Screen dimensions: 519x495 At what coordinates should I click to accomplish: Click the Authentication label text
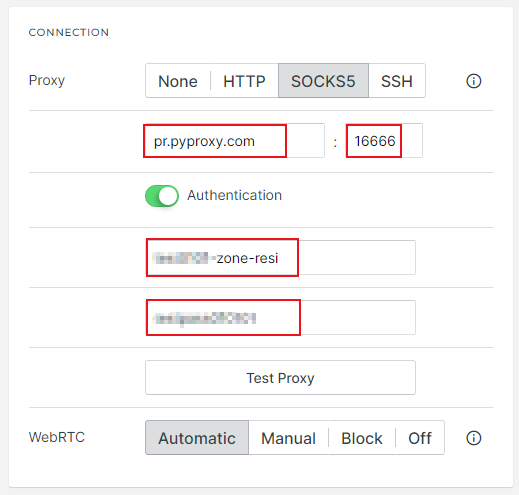click(x=234, y=195)
